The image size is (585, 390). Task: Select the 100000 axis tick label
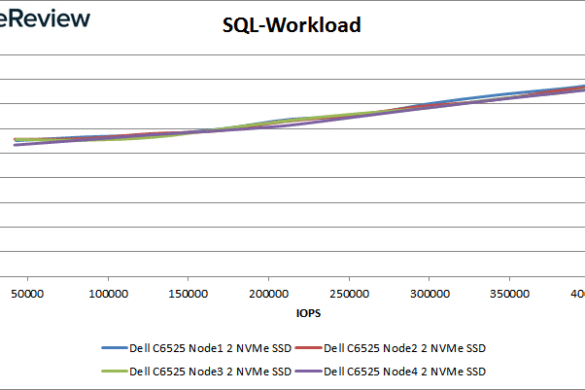(108, 294)
